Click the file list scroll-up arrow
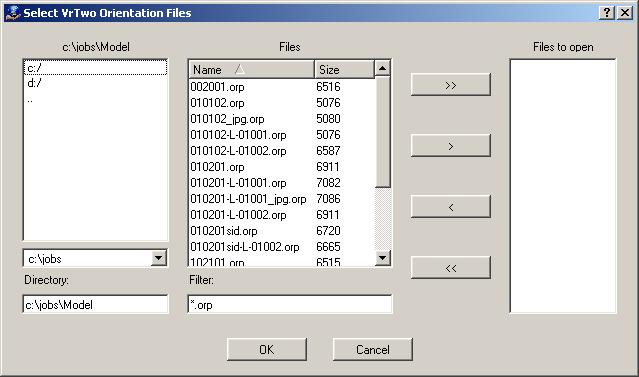This screenshot has width=639, height=377. 382,68
